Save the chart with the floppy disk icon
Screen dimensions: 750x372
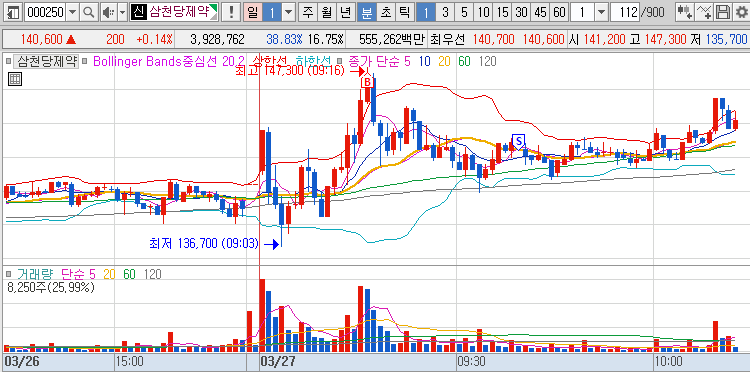tap(724, 12)
